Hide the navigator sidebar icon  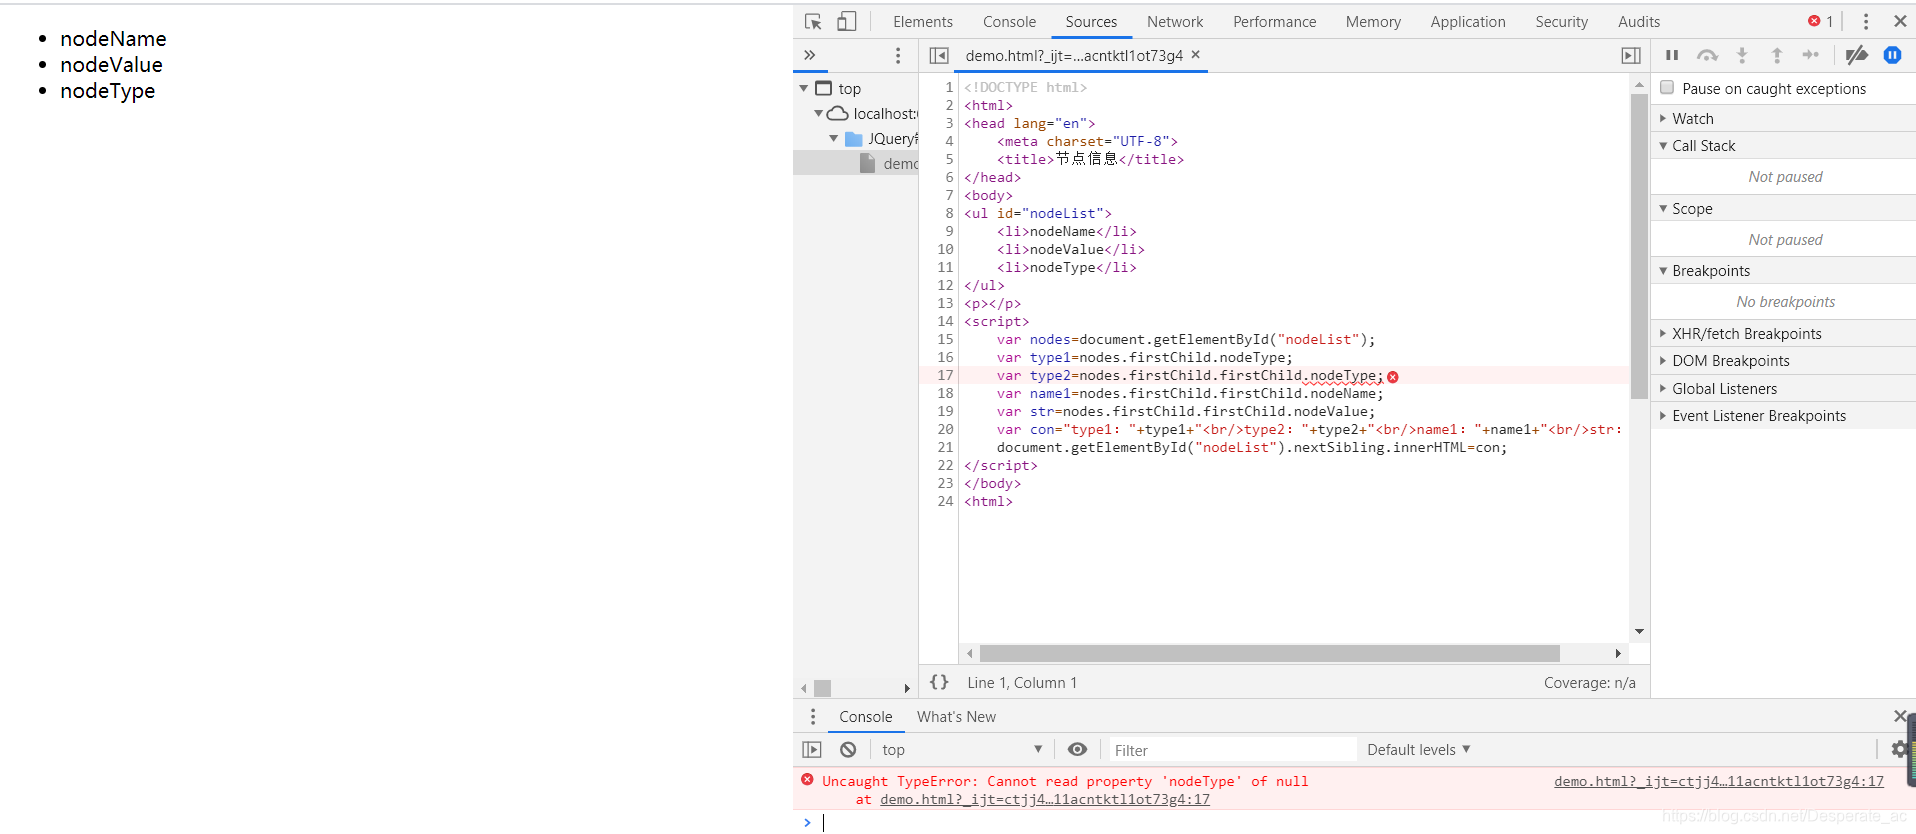tap(939, 55)
